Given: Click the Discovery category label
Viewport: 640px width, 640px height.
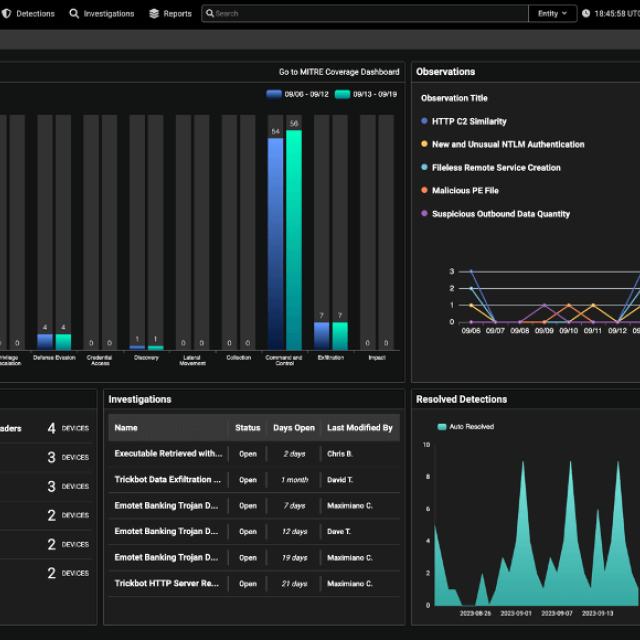Looking at the screenshot, I should [x=146, y=358].
